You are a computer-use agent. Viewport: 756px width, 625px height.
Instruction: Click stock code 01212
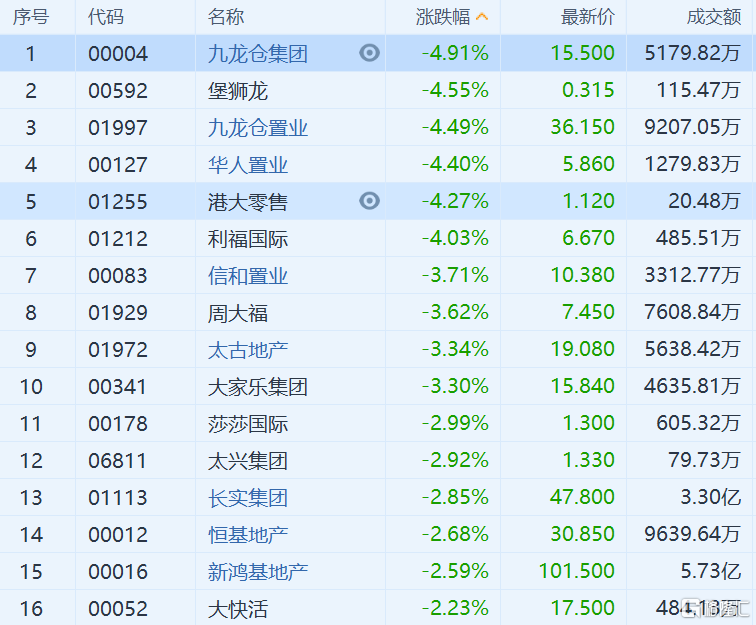pyautogui.click(x=118, y=239)
